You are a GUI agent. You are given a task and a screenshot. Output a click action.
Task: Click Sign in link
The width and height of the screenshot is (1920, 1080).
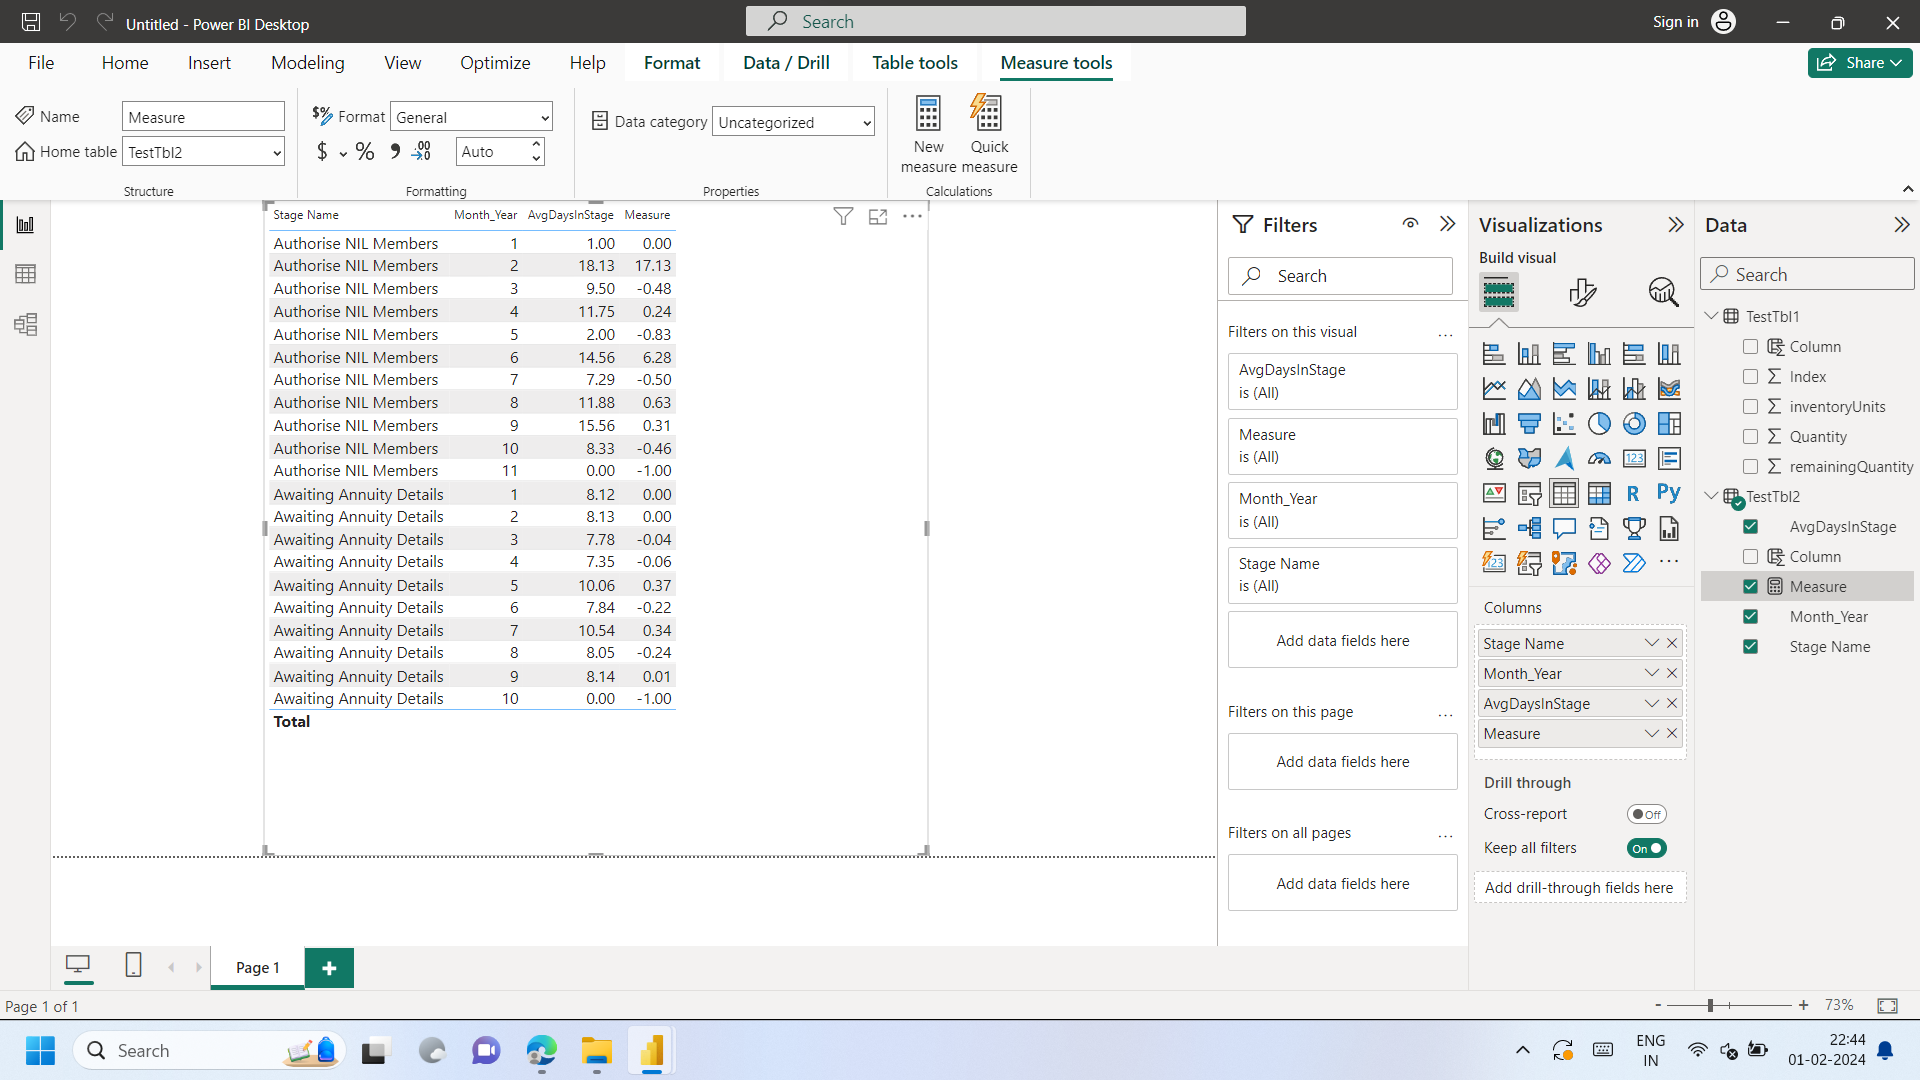tap(1675, 22)
